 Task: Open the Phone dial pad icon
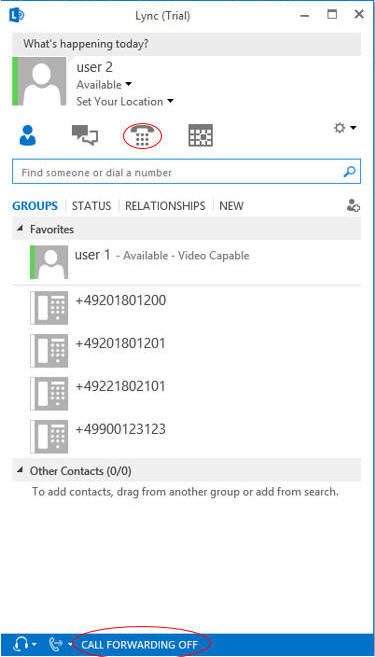[x=142, y=136]
